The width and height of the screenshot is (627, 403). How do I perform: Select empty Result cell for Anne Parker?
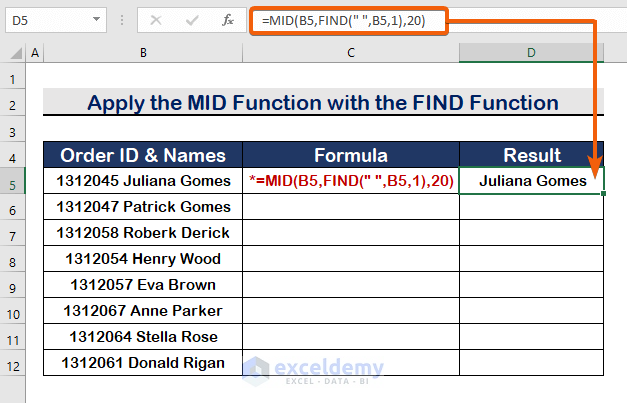pos(531,311)
